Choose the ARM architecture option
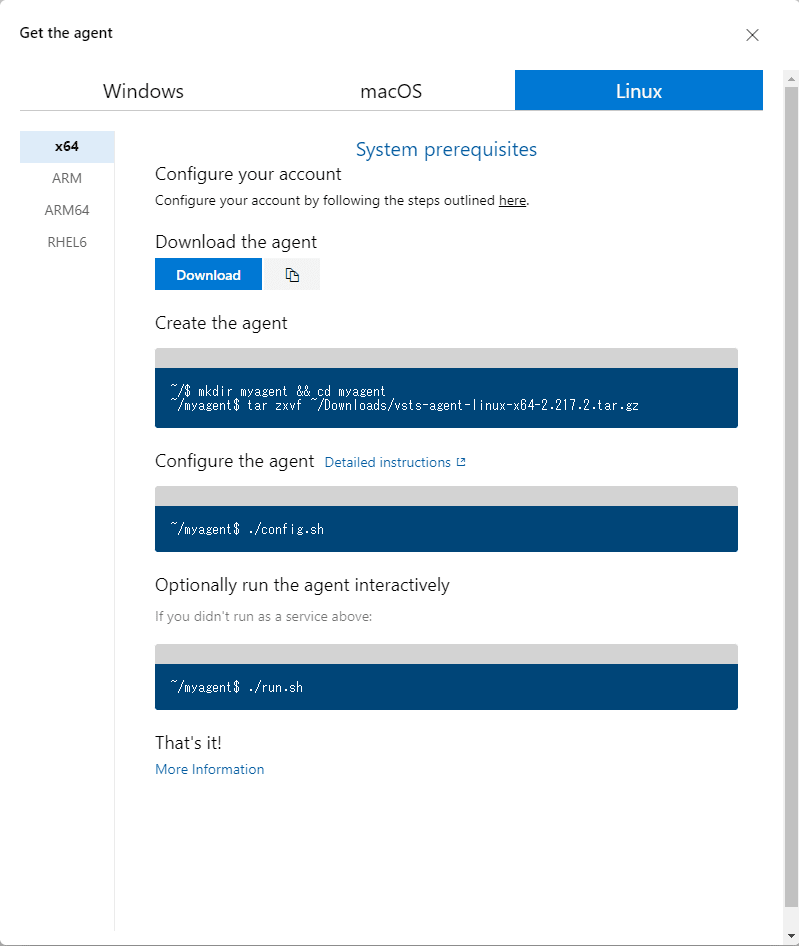Screen dimensions: 799x946 click(x=67, y=179)
